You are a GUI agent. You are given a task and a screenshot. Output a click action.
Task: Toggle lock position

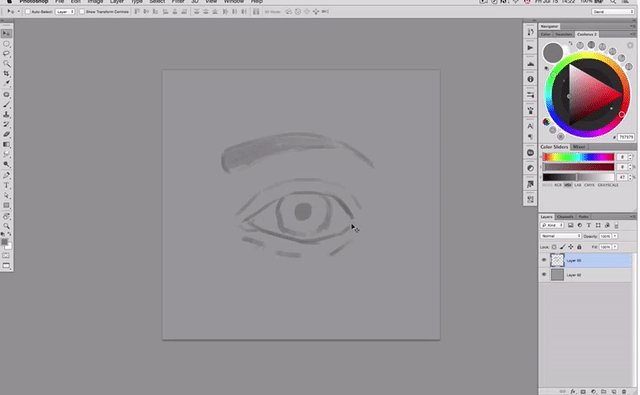[x=571, y=247]
